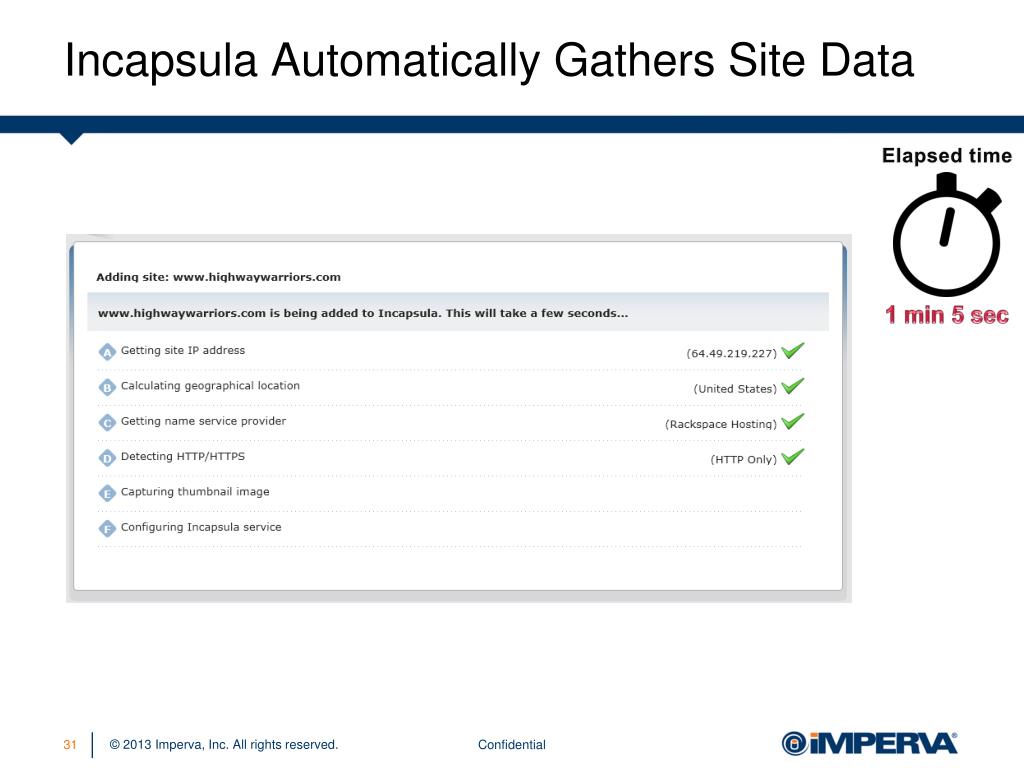This screenshot has height=768, width=1024.
Task: Select 'Getting site IP address' text
Action: tap(183, 350)
